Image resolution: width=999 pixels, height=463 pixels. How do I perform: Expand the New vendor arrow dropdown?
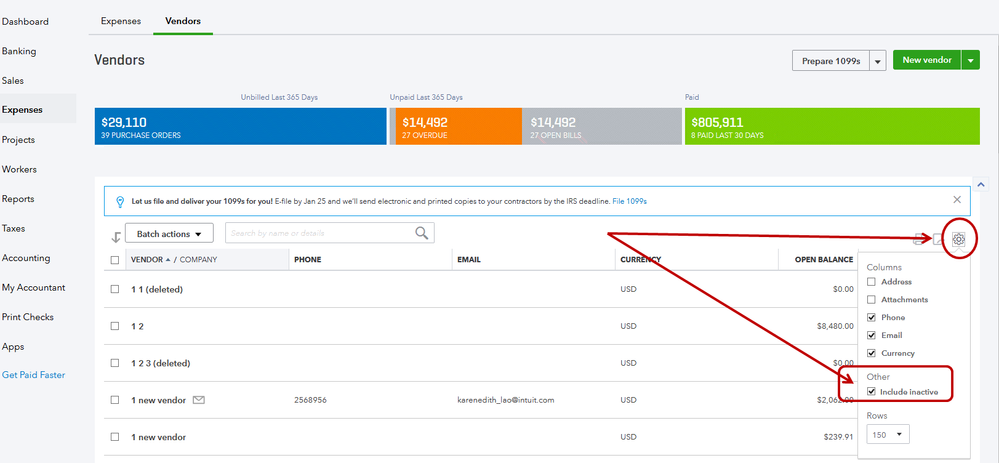[x=970, y=61]
